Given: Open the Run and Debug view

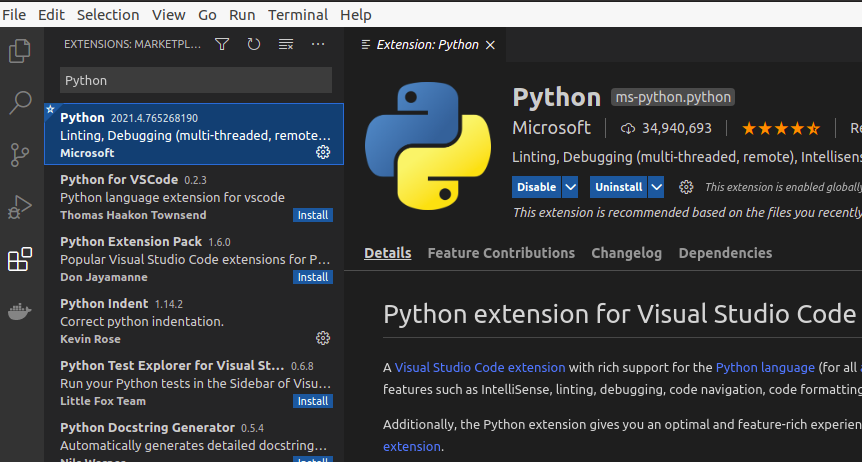Looking at the screenshot, I should click(x=20, y=207).
